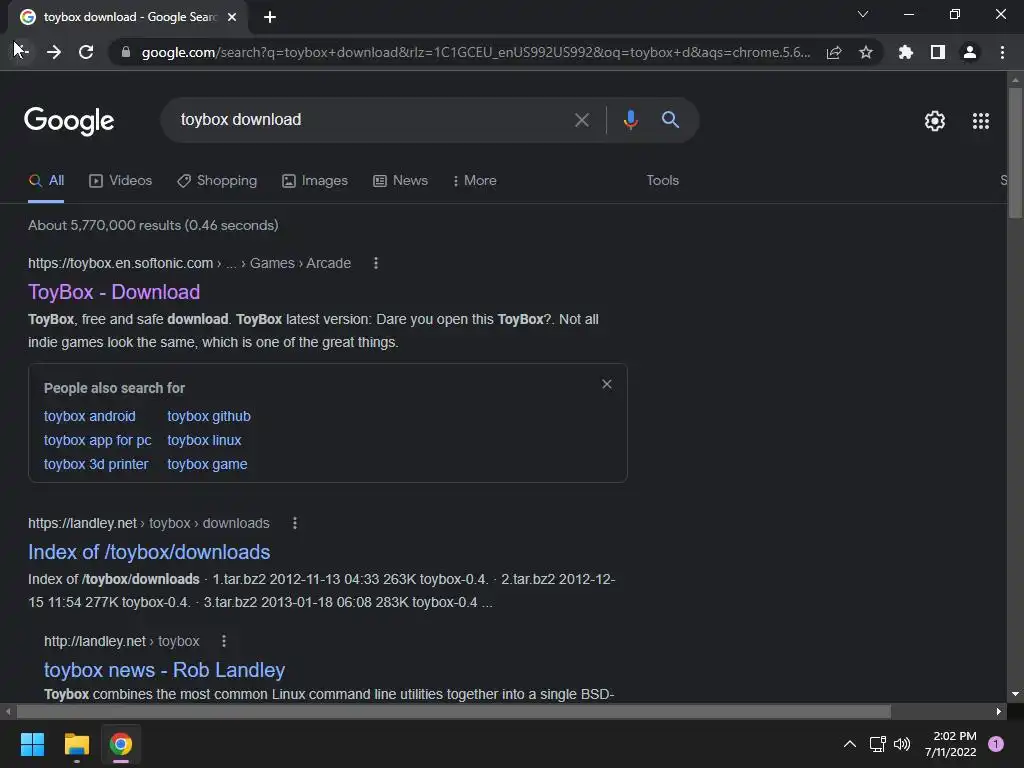The image size is (1024, 768).
Task: Start voice search with the microphone
Action: pos(630,120)
